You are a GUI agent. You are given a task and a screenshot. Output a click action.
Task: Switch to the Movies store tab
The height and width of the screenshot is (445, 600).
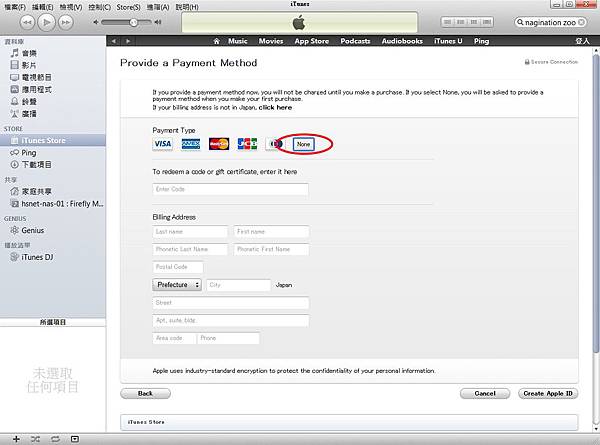[x=271, y=41]
